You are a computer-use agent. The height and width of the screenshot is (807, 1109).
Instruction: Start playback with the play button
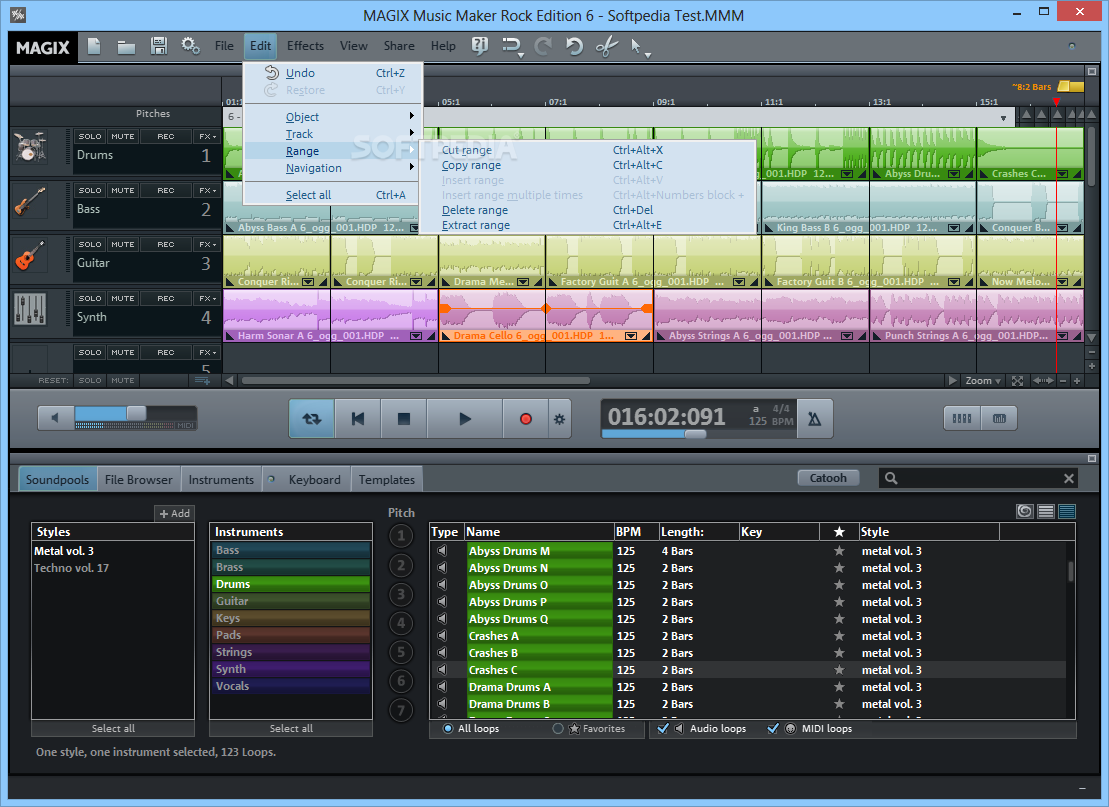pyautogui.click(x=465, y=419)
